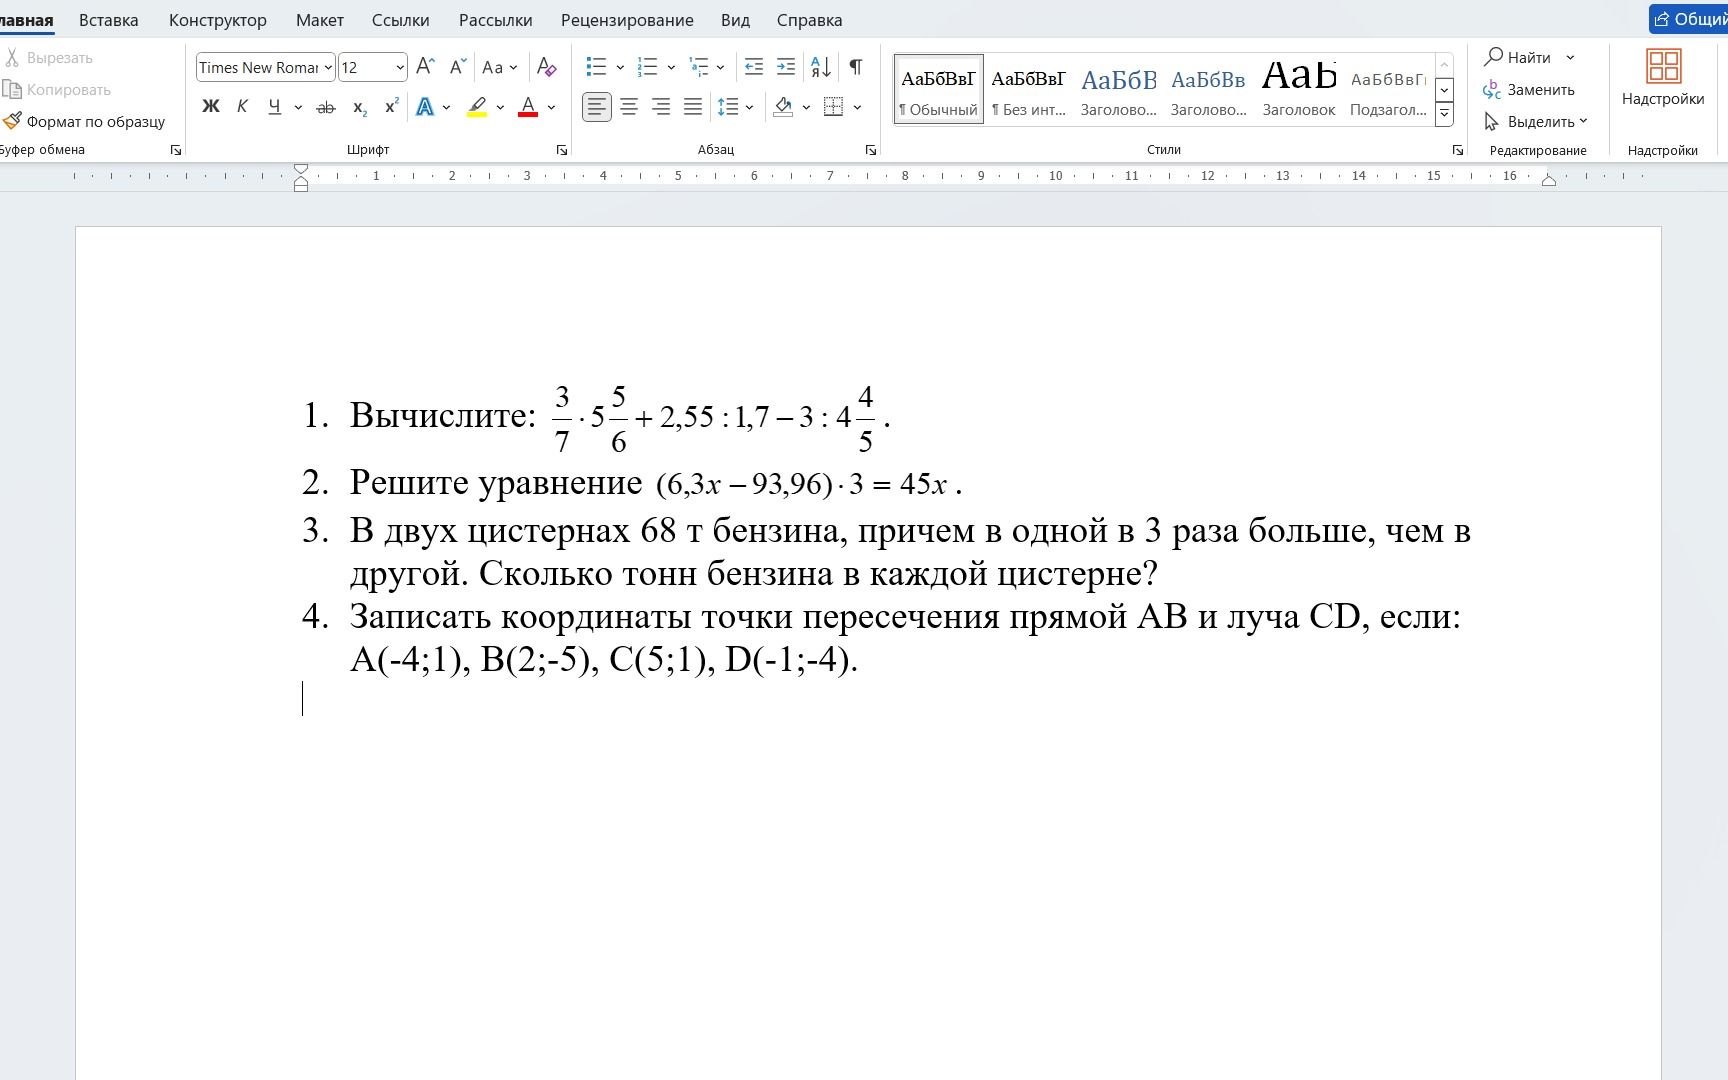Viewport: 1728px width, 1080px height.
Task: Open the Clipboard group dialog launcher
Action: coord(176,150)
